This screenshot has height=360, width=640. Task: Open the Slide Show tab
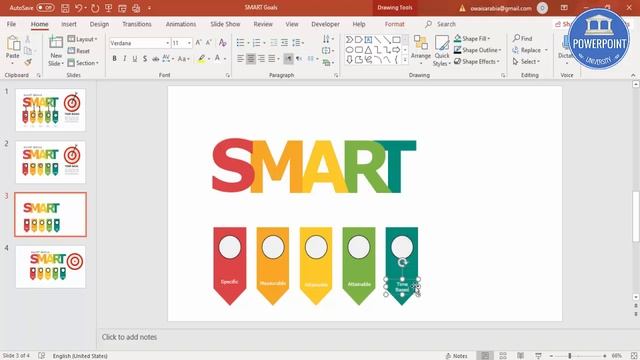pyautogui.click(x=225, y=24)
